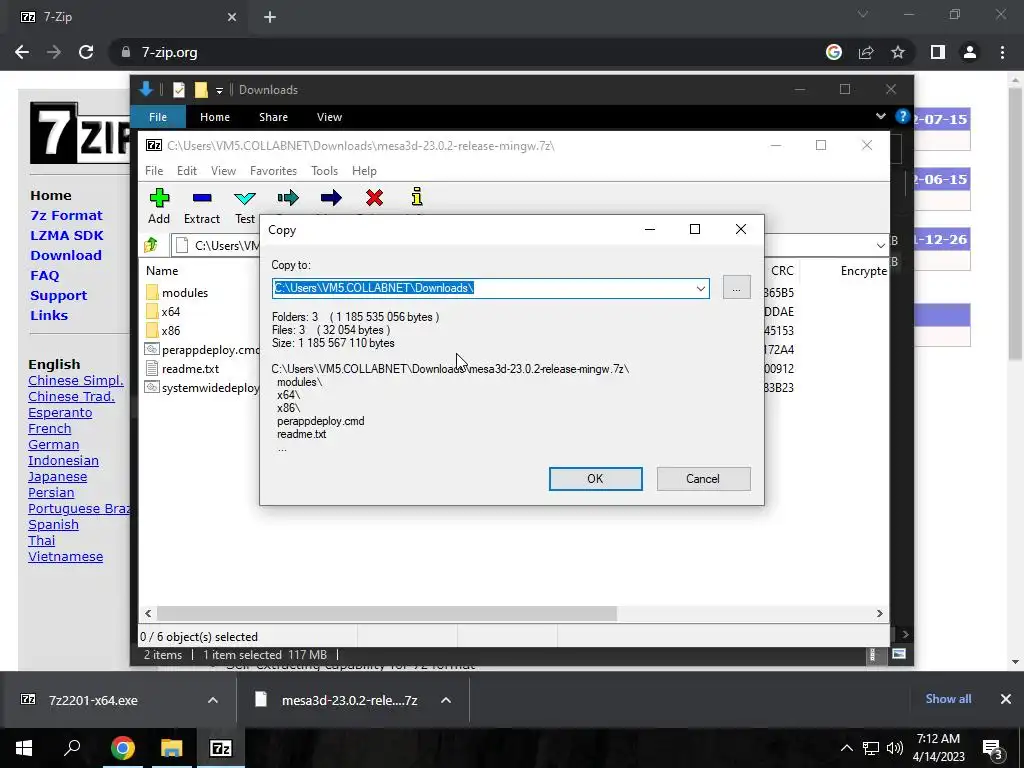Open volume control in system tray

pyautogui.click(x=895, y=748)
